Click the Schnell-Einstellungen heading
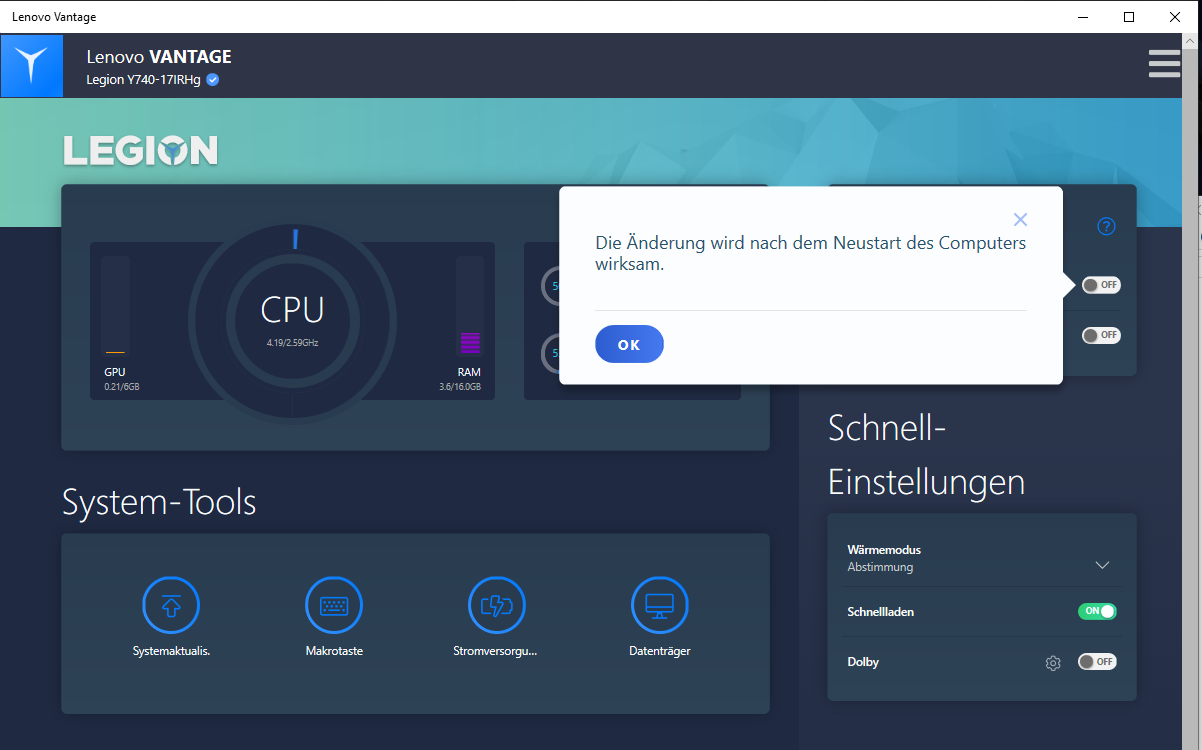Viewport: 1202px width, 750px height. (x=926, y=455)
